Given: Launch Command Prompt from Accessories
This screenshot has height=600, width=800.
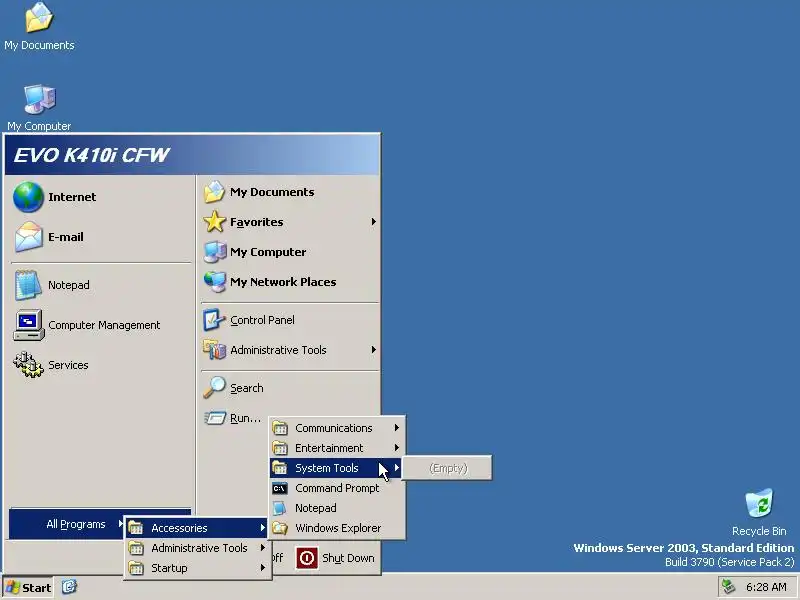Looking at the screenshot, I should pos(337,488).
